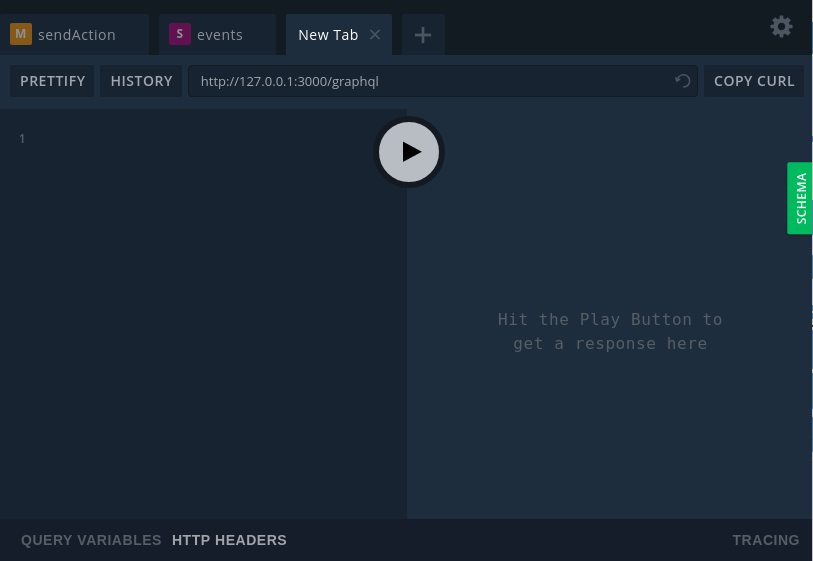Expand the HTTP HEADERS section

[x=229, y=540]
